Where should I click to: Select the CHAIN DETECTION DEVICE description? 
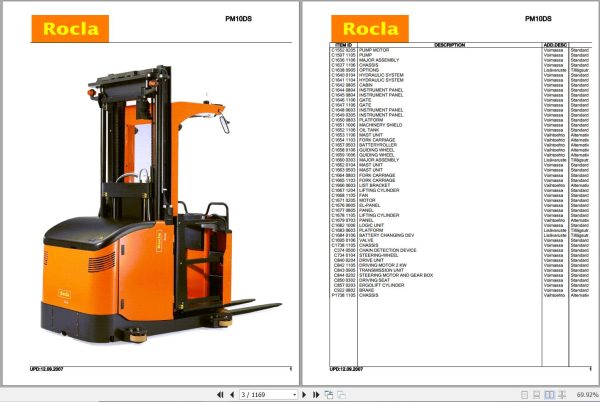(x=388, y=250)
